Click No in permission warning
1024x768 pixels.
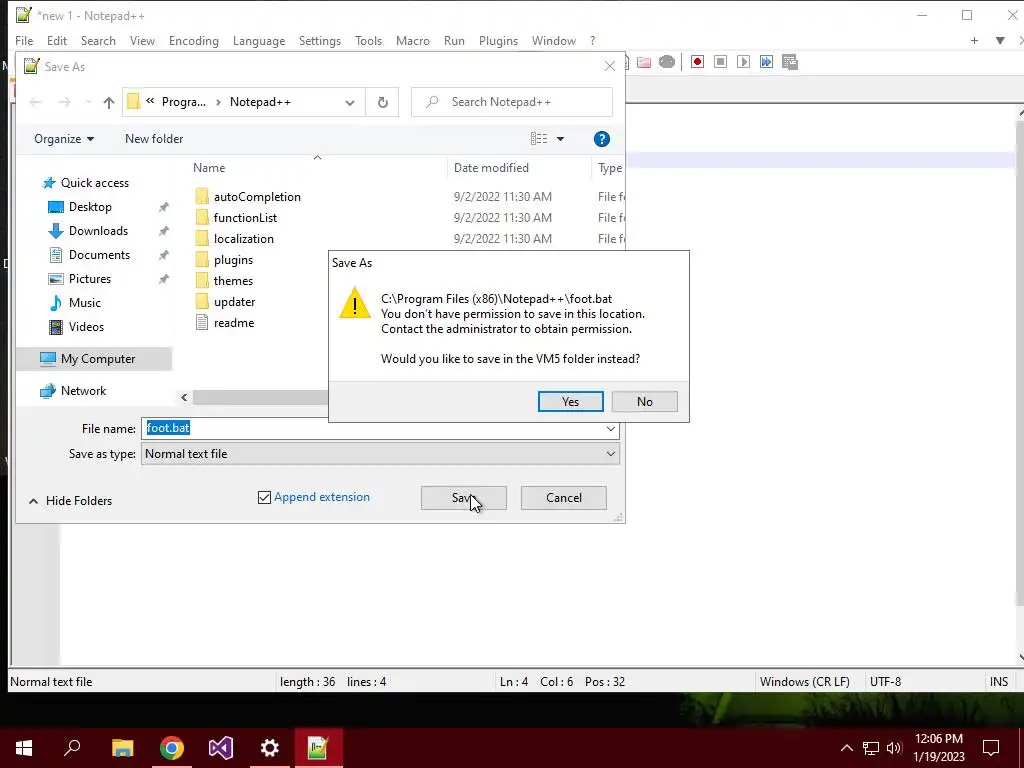pos(645,402)
